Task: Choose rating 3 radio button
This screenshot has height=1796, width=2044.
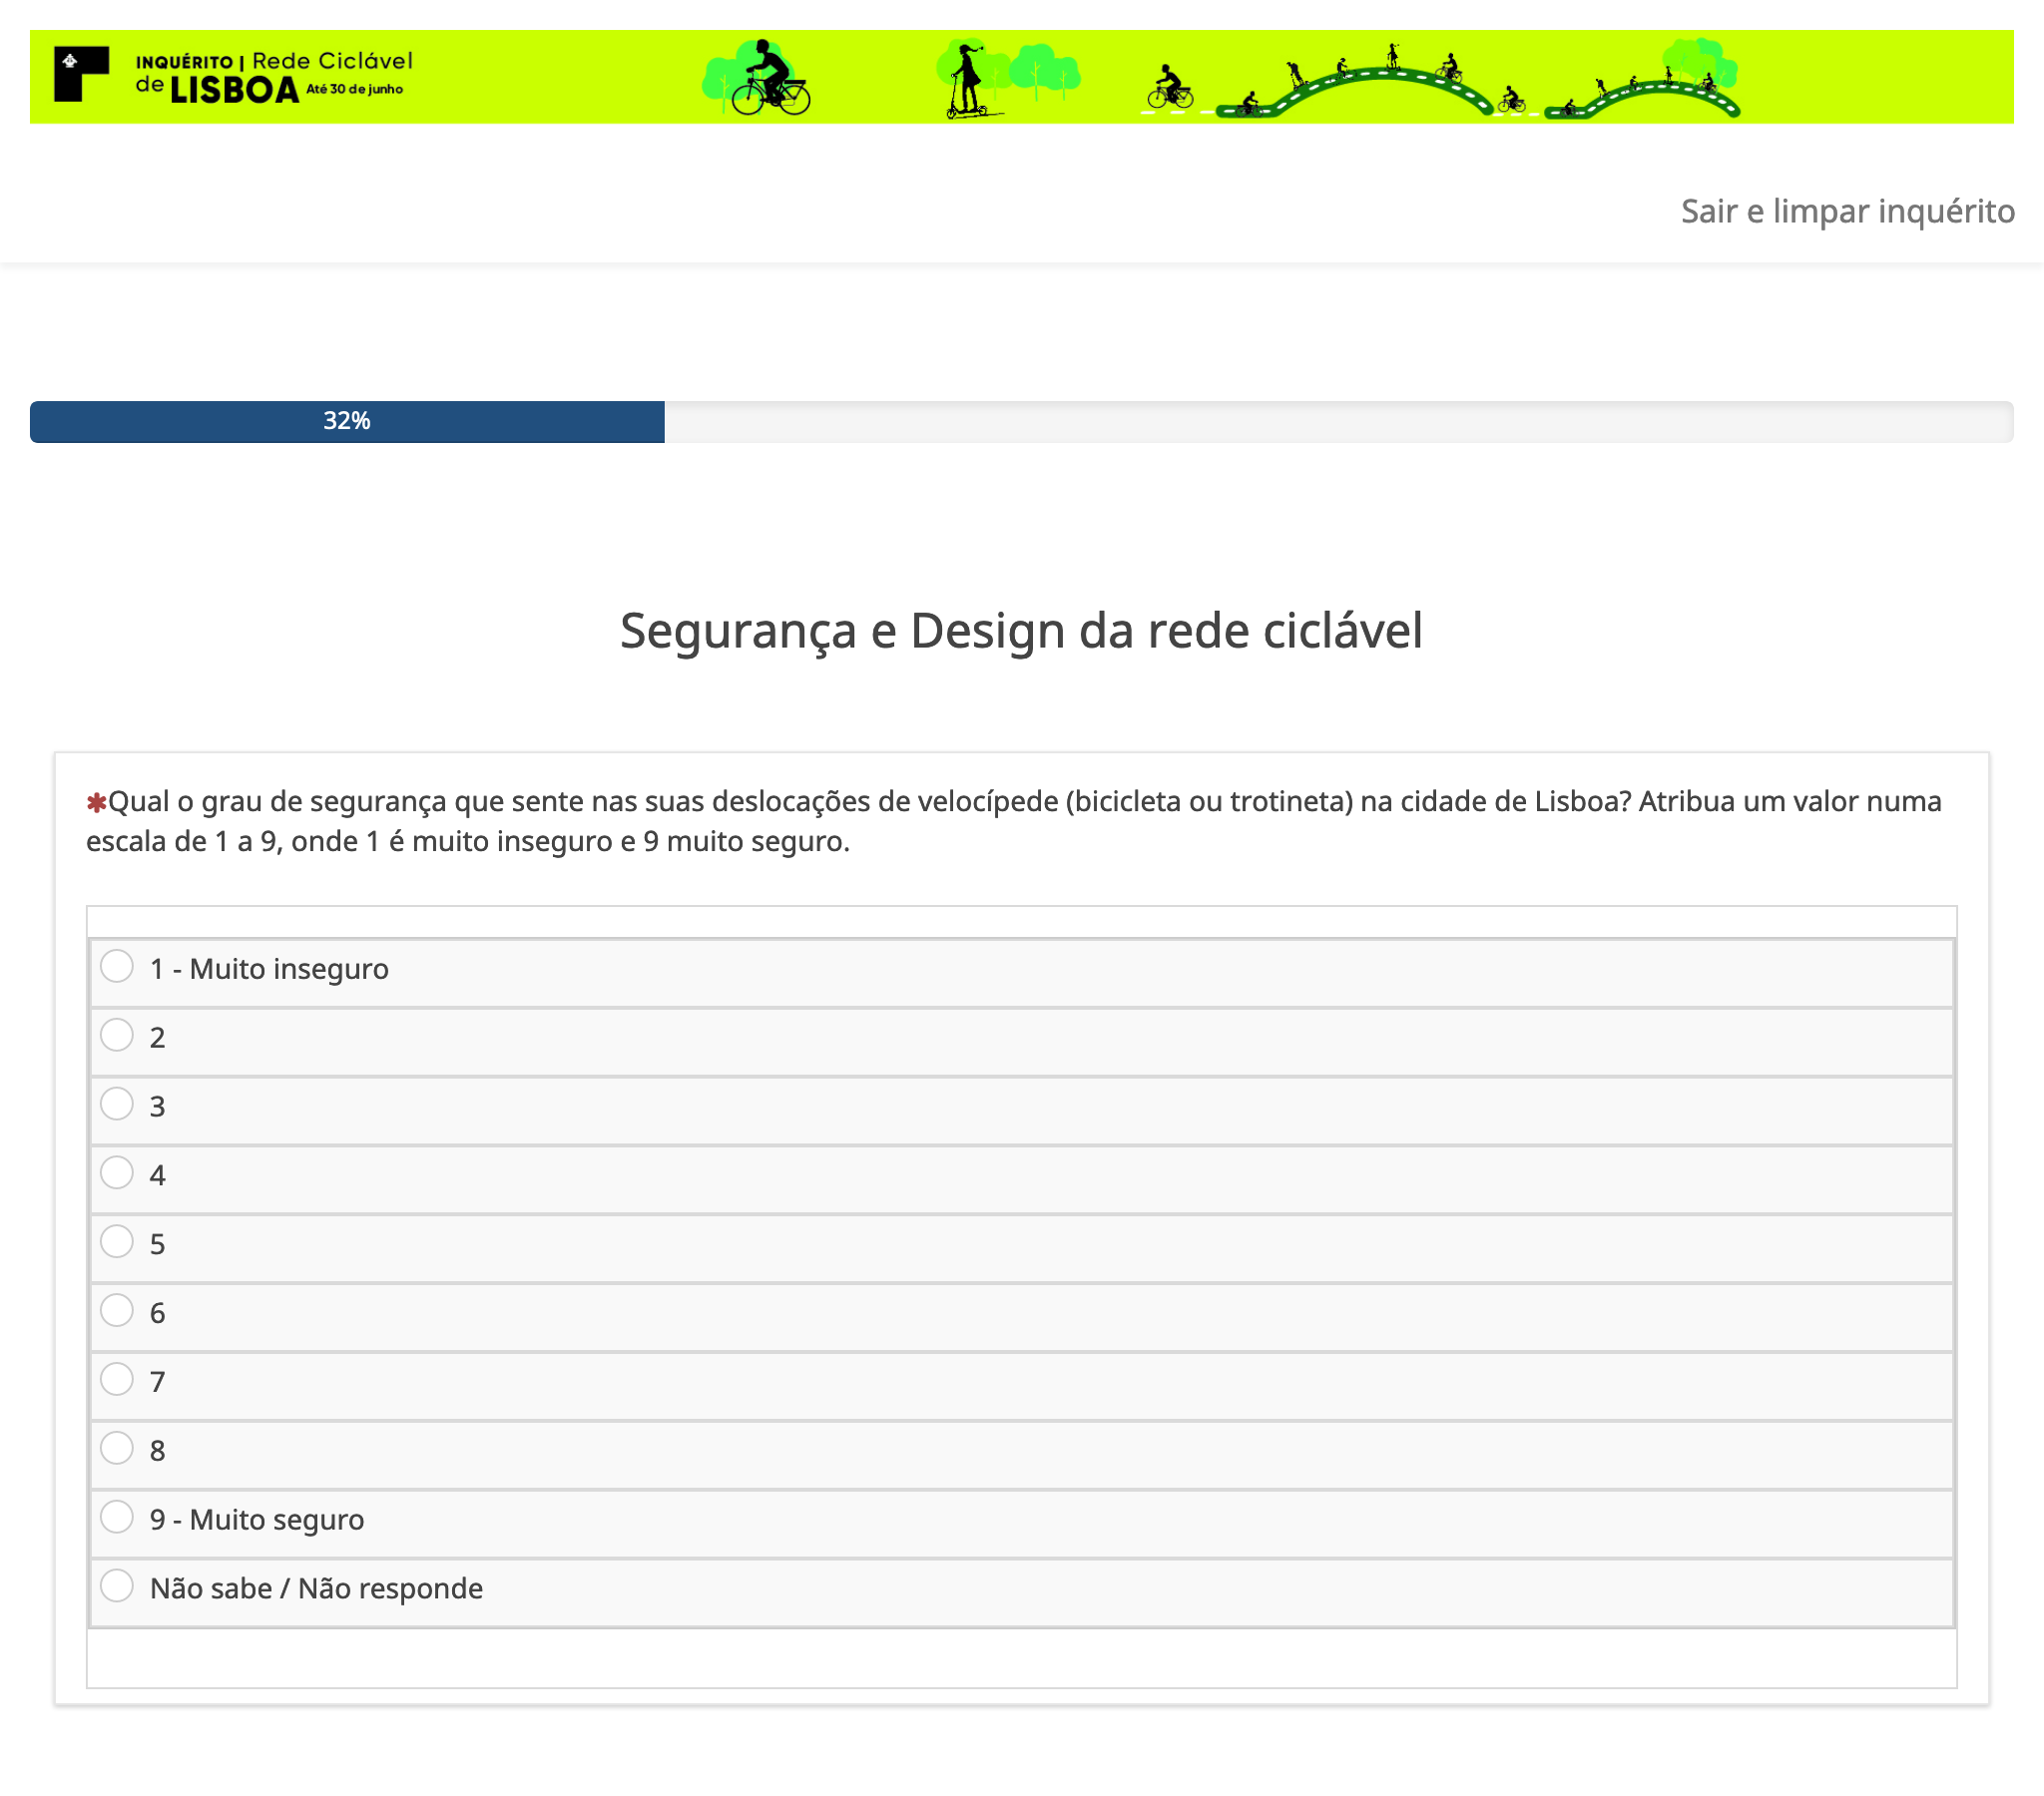Action: coord(117,1105)
